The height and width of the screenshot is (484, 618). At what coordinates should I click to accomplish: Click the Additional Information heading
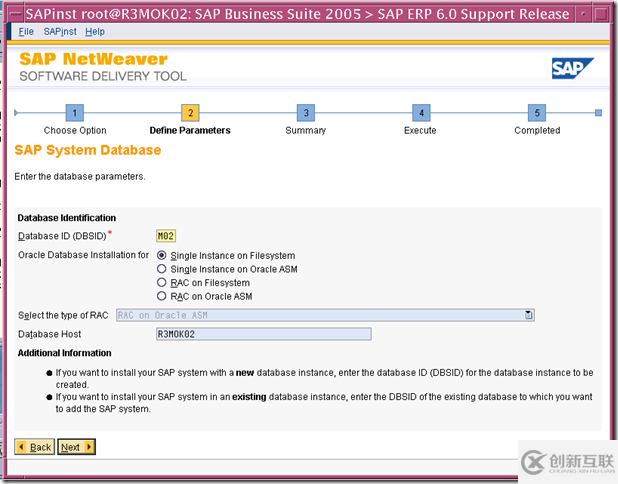click(65, 353)
